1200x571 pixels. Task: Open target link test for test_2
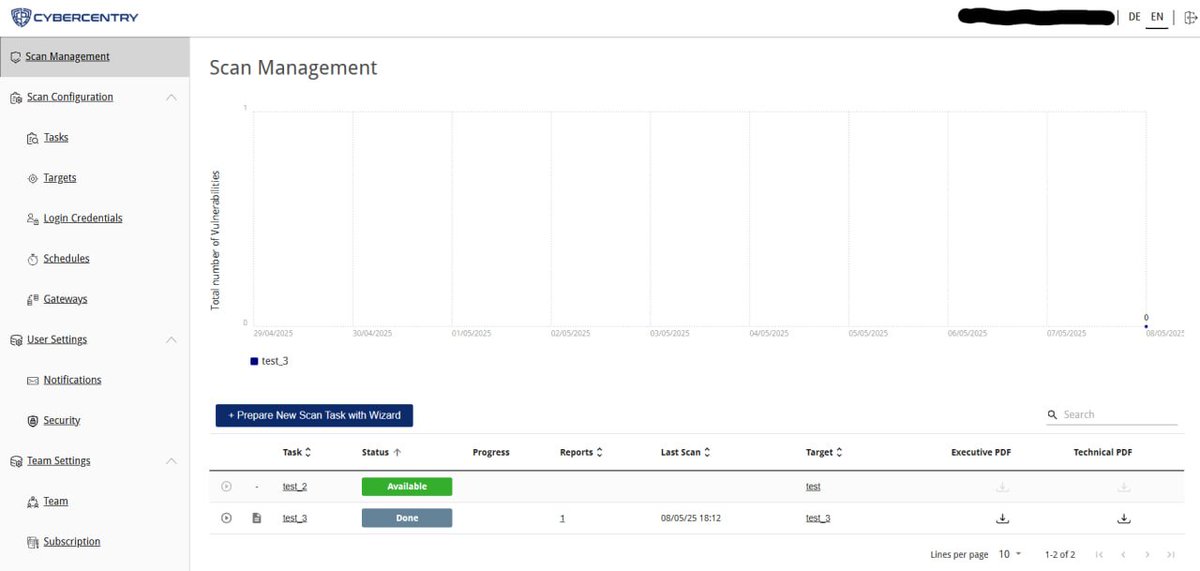coord(813,487)
